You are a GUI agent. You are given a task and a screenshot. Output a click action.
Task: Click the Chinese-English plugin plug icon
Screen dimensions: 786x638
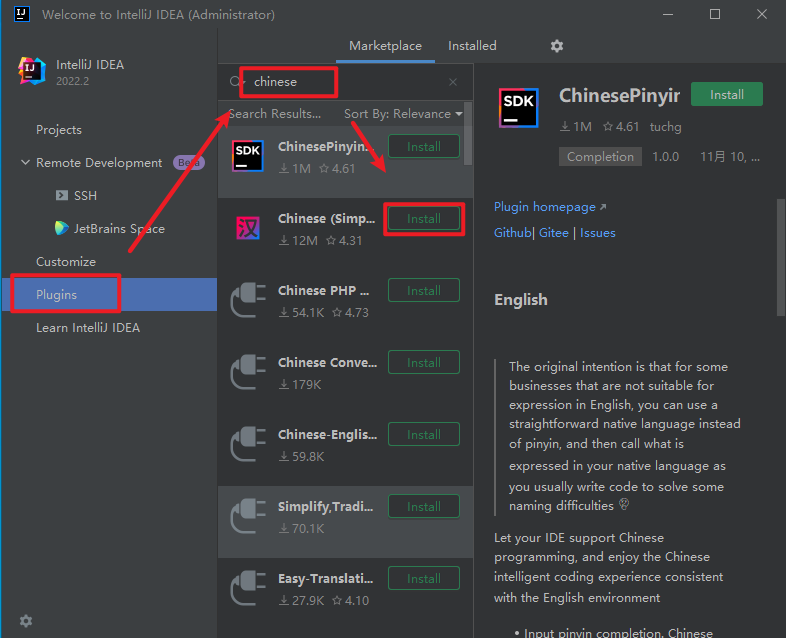[x=248, y=444]
